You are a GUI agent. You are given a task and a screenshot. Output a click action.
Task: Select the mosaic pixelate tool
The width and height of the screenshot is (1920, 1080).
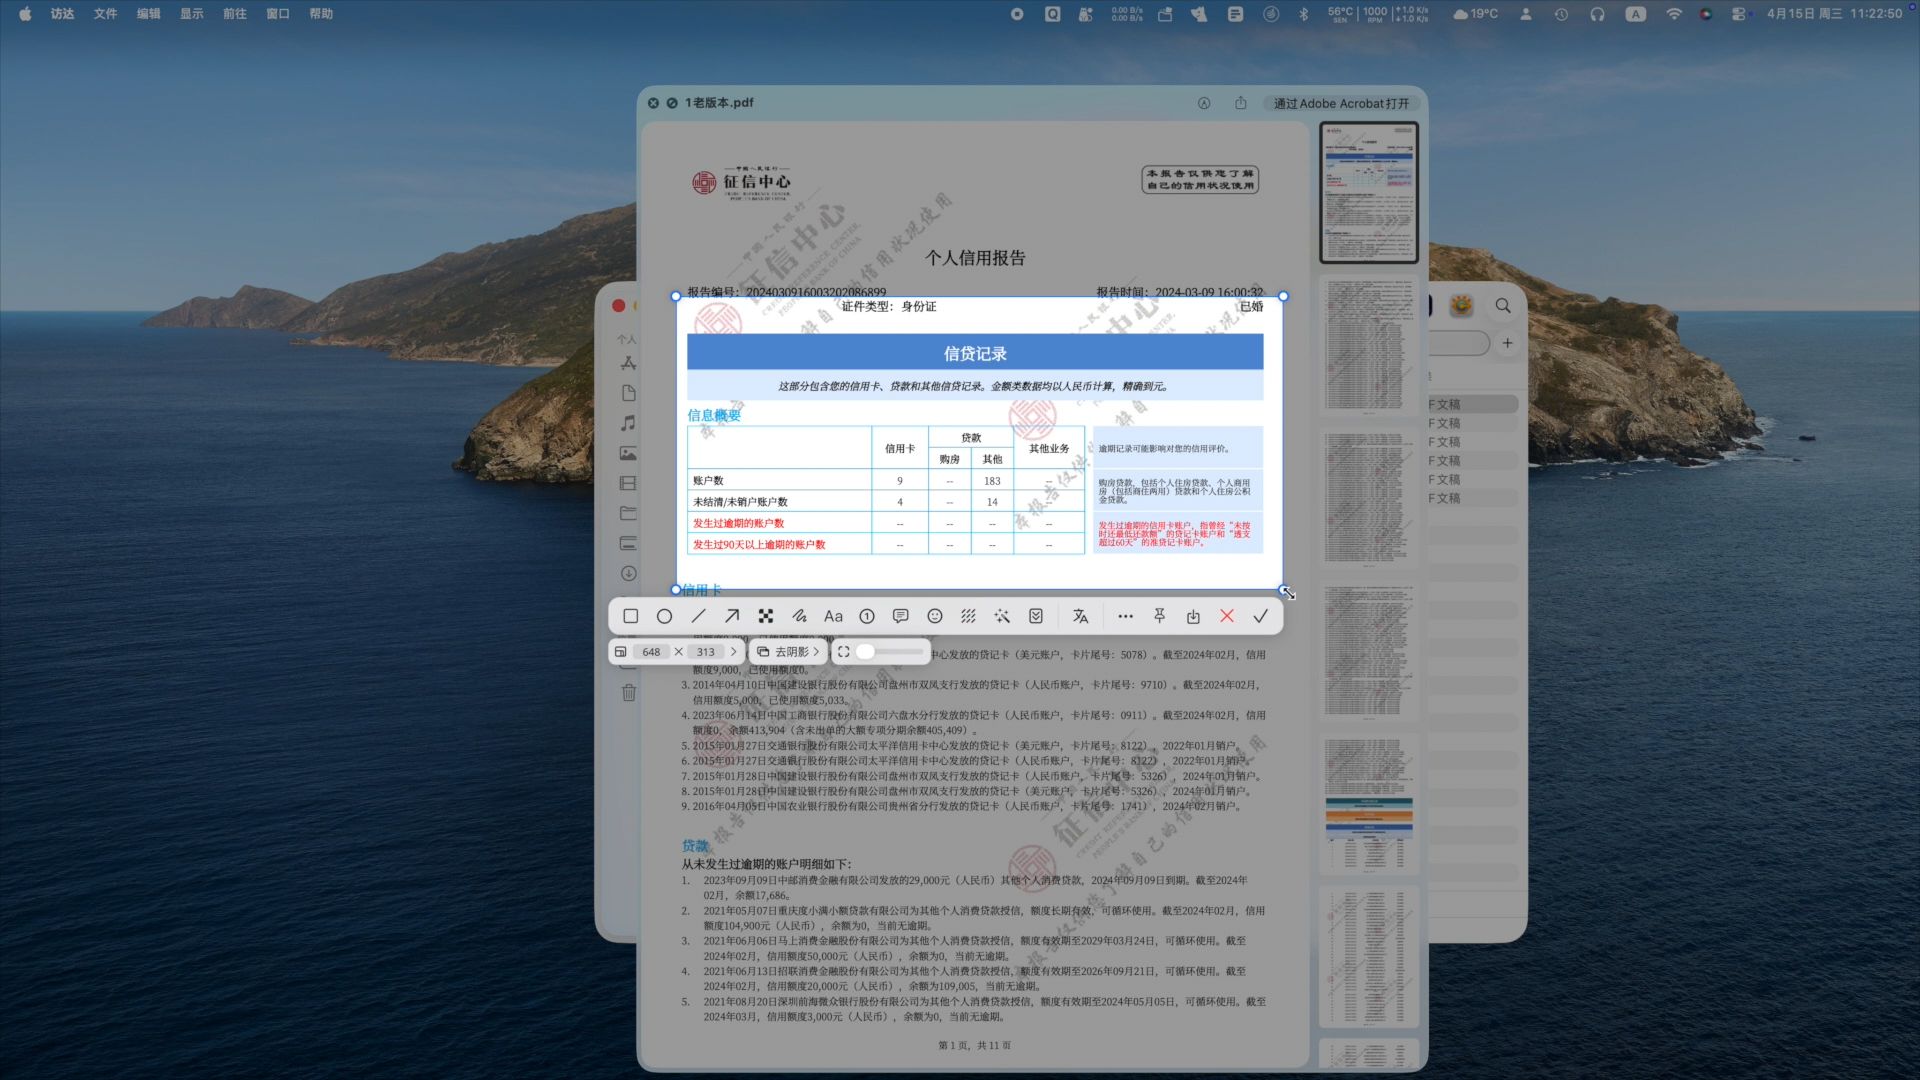click(766, 616)
